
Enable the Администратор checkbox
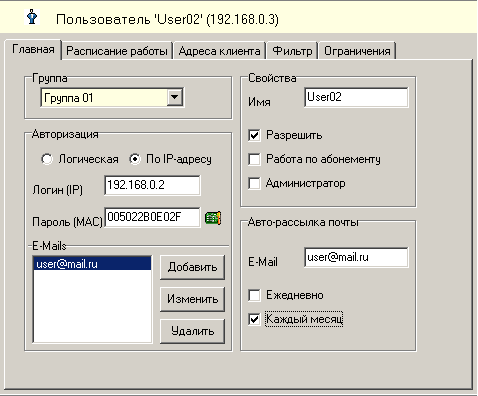tap(254, 183)
